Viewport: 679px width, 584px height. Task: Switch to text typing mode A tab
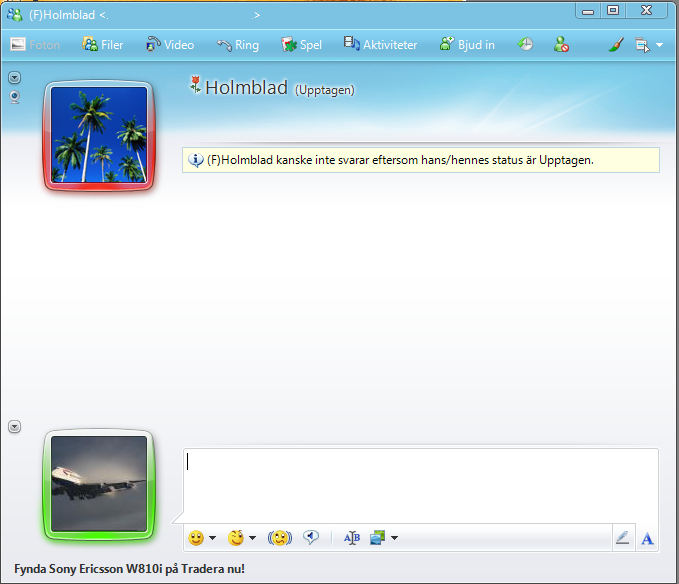click(647, 538)
